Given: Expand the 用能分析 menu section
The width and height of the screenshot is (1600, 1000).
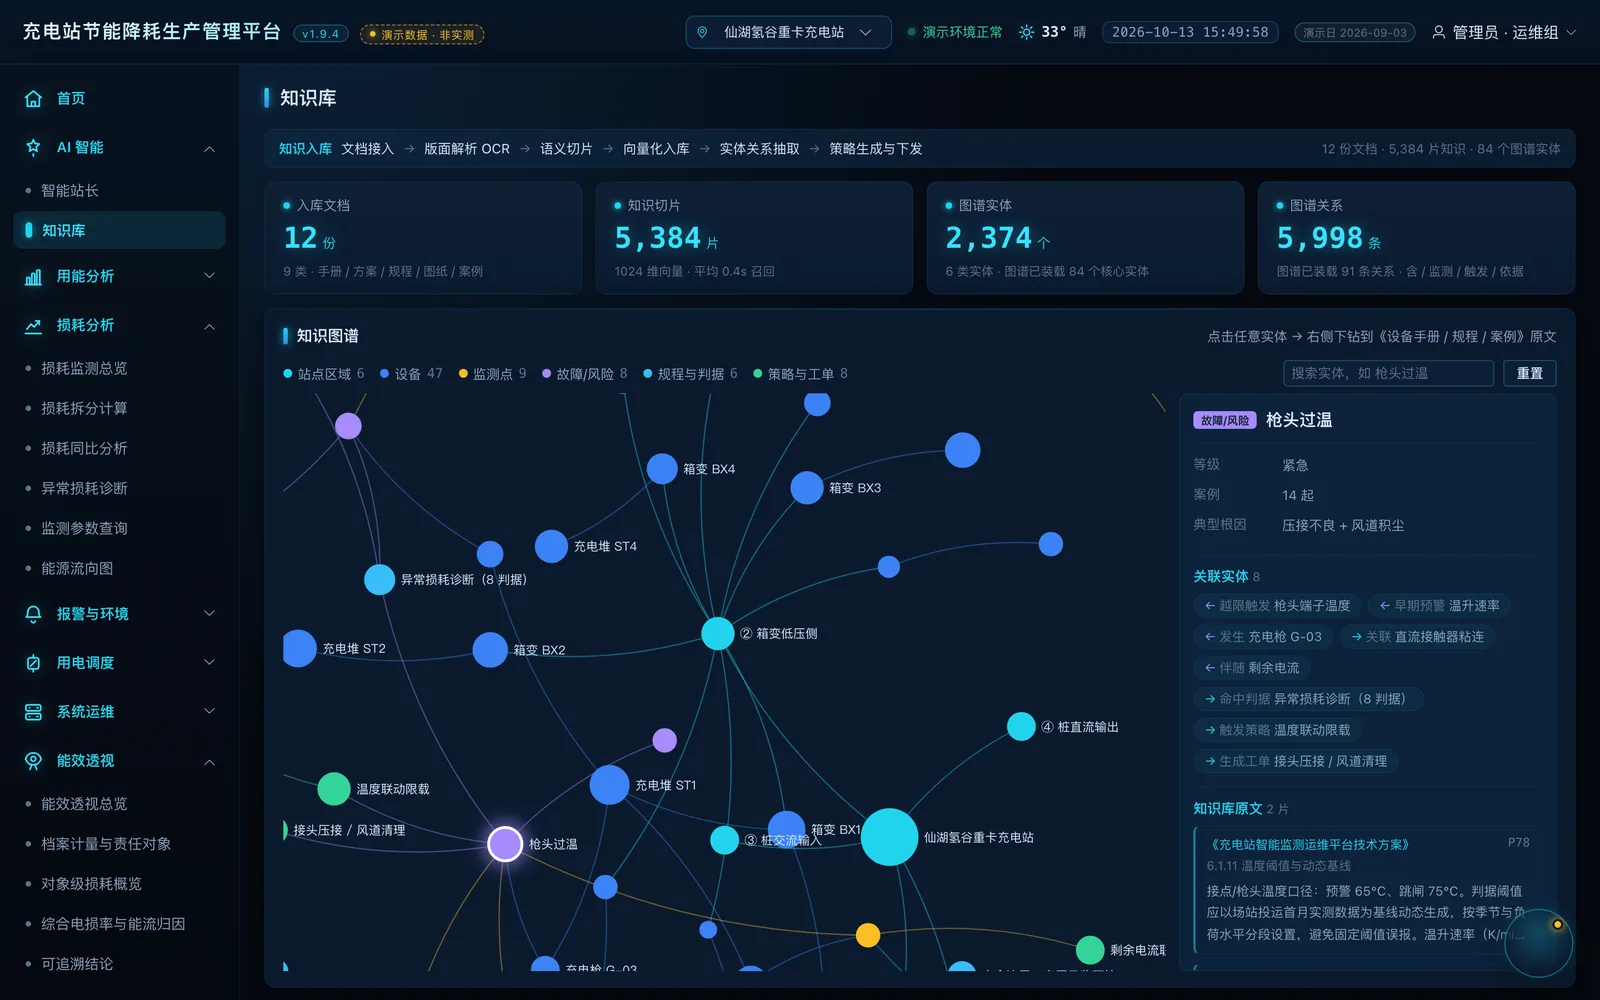Looking at the screenshot, I should [209, 276].
